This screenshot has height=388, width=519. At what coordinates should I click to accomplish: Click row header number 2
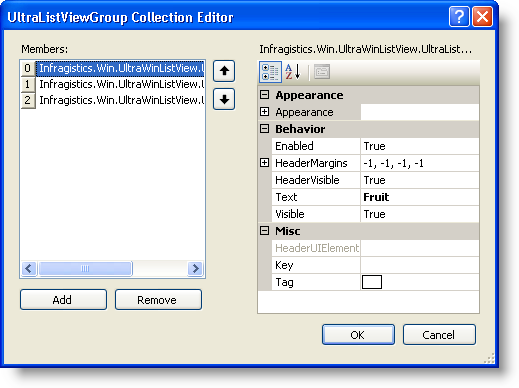[x=28, y=100]
